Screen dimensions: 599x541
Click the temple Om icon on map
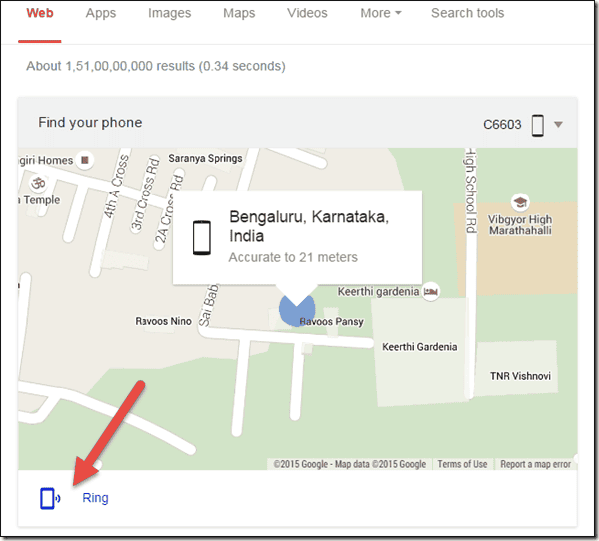[38, 183]
